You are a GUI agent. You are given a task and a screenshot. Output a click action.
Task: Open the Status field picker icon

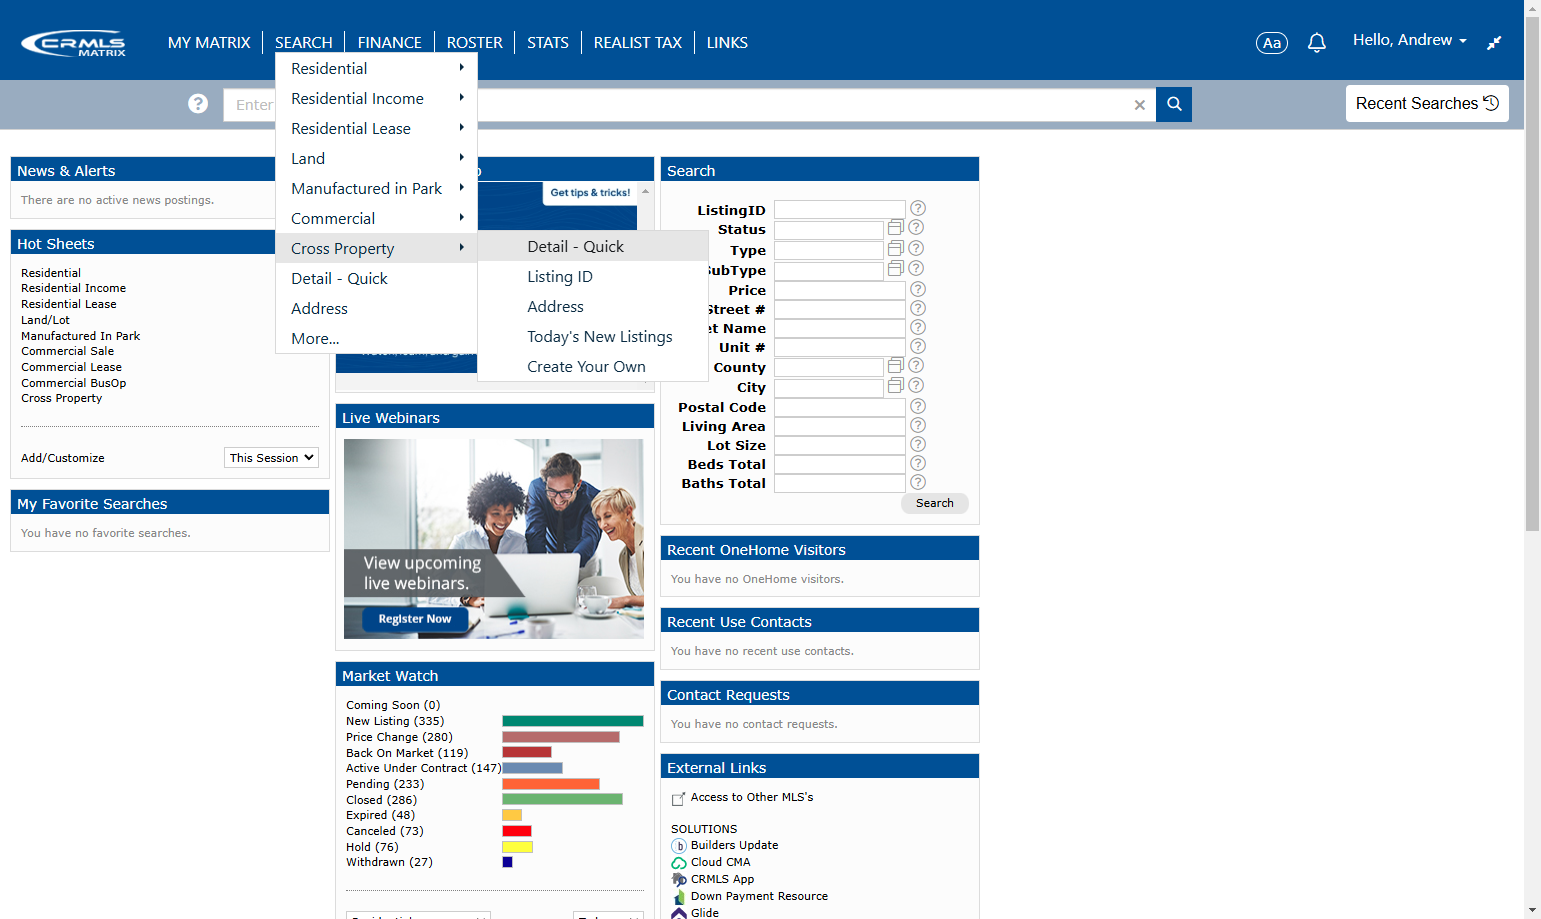click(896, 228)
